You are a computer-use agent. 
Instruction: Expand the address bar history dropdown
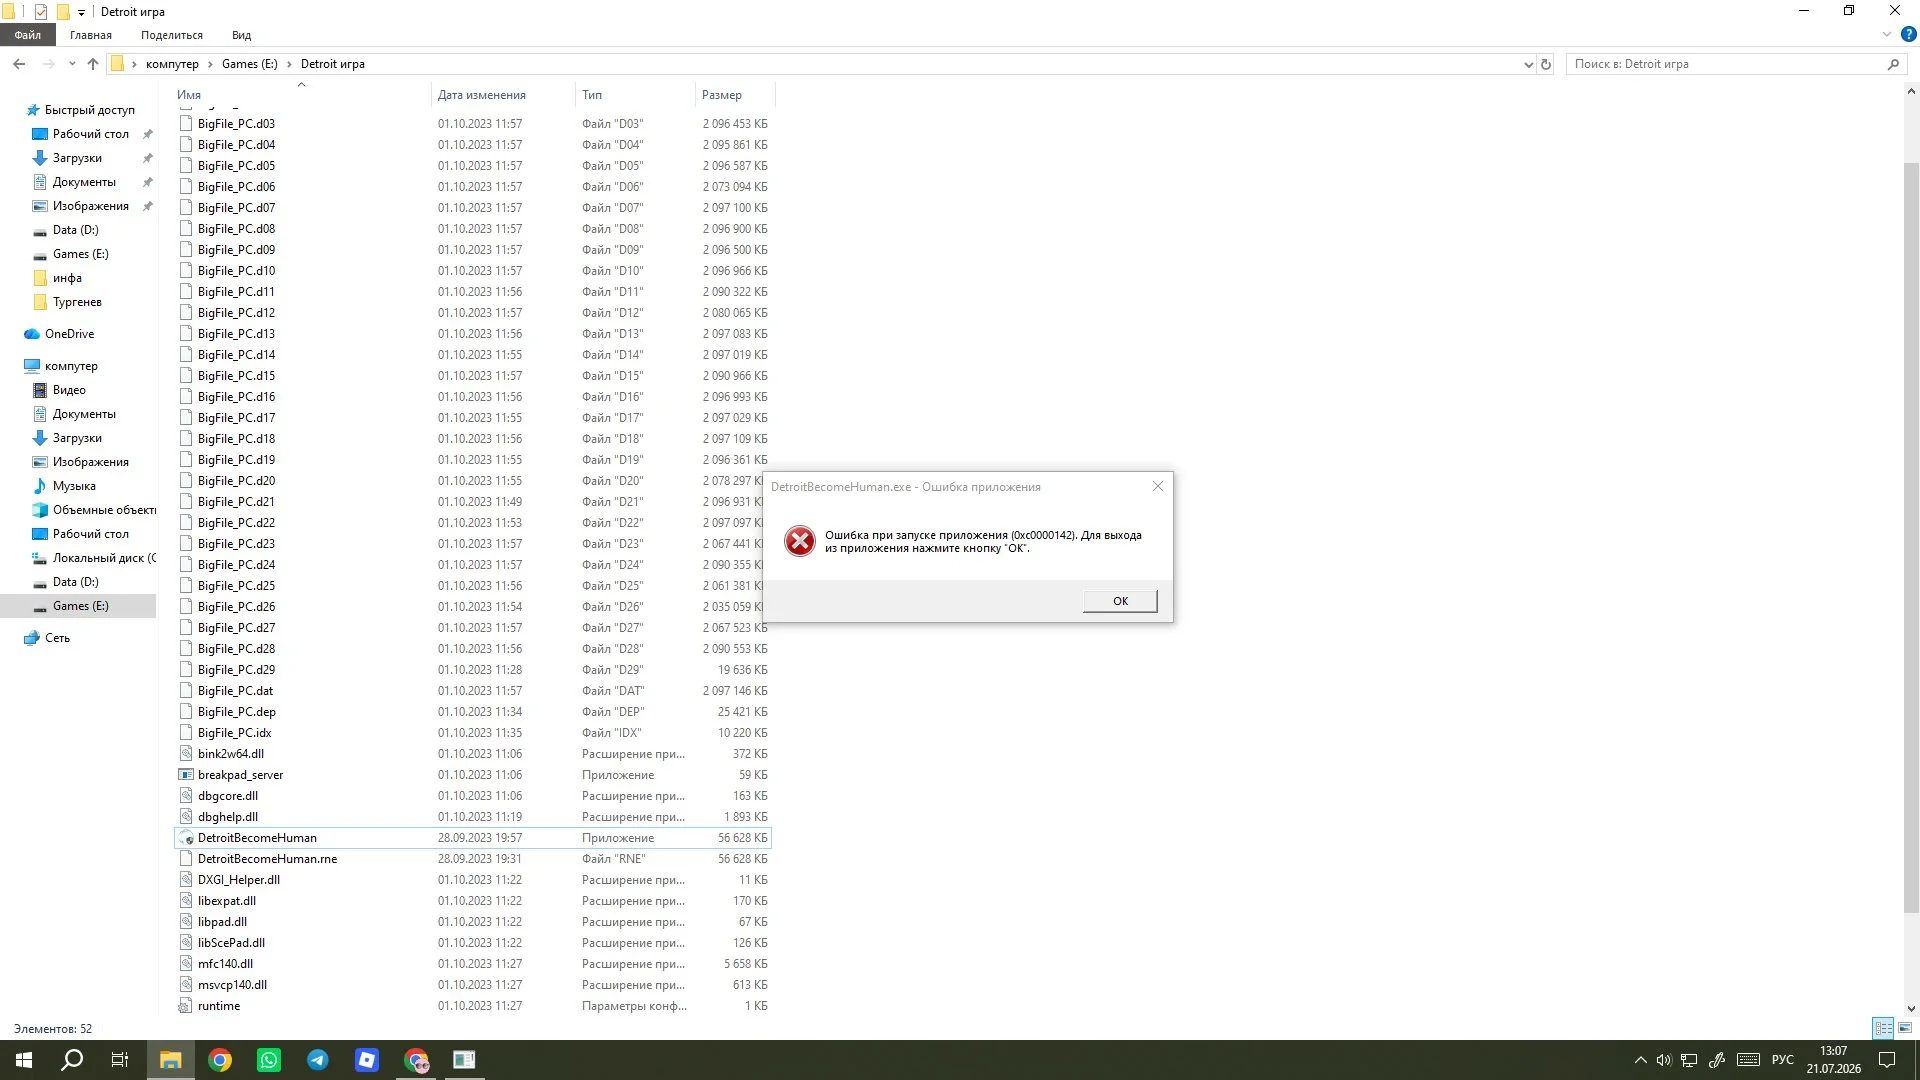point(1528,64)
